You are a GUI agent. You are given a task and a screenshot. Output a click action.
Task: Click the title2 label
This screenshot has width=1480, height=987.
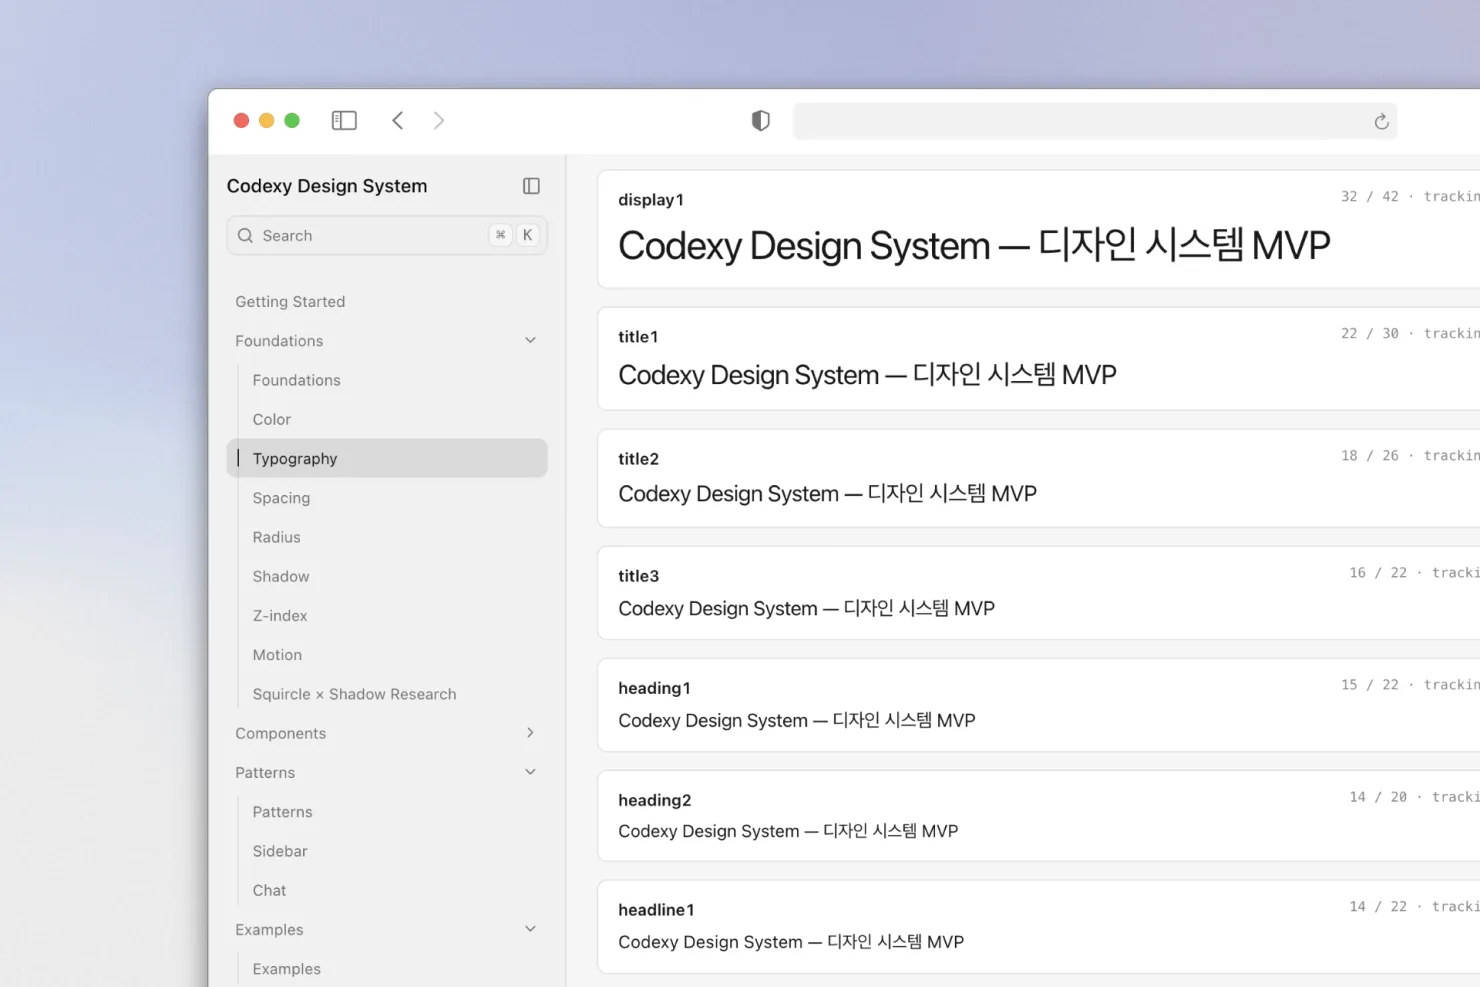tap(638, 459)
